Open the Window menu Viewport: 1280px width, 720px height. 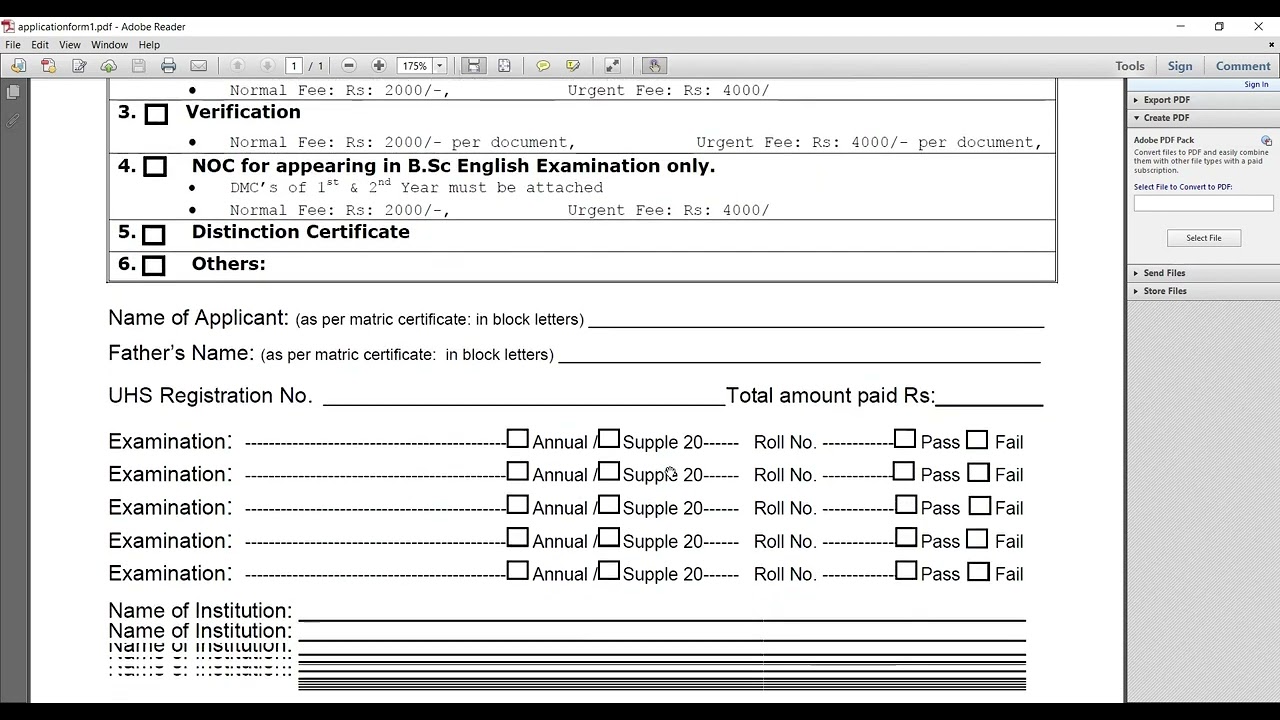(x=109, y=45)
